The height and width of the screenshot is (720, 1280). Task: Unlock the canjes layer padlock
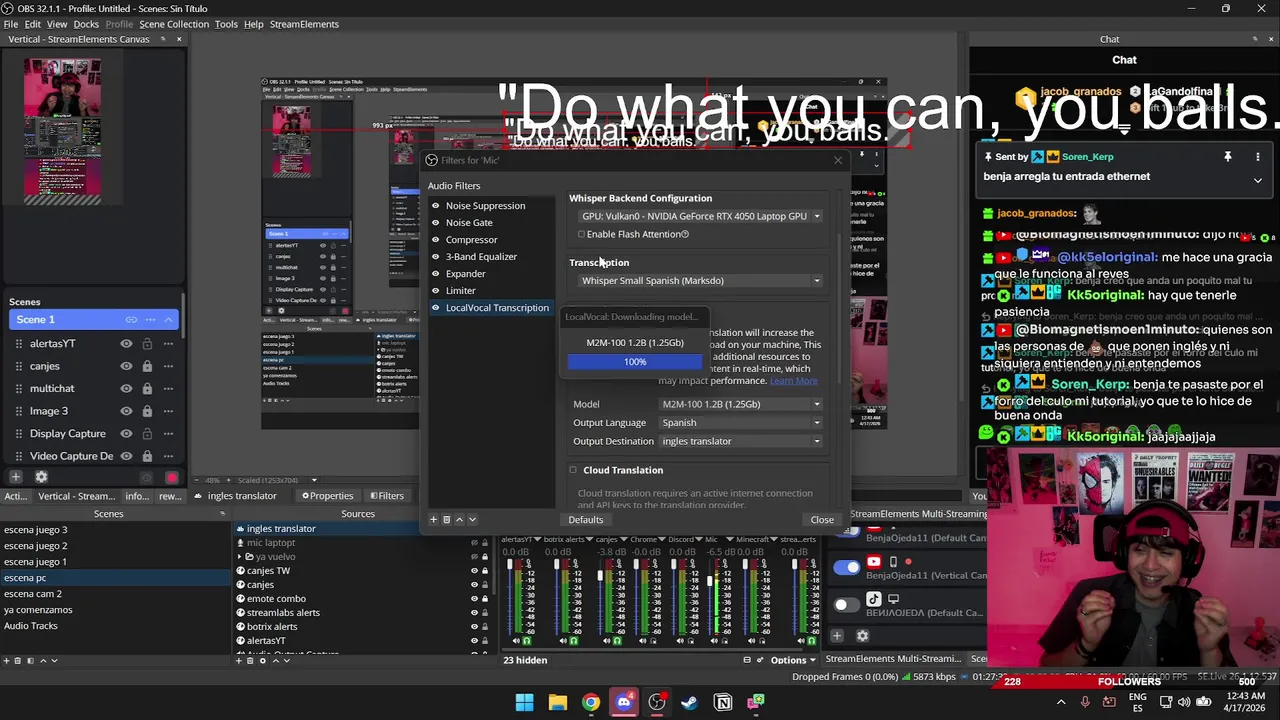pos(147,366)
